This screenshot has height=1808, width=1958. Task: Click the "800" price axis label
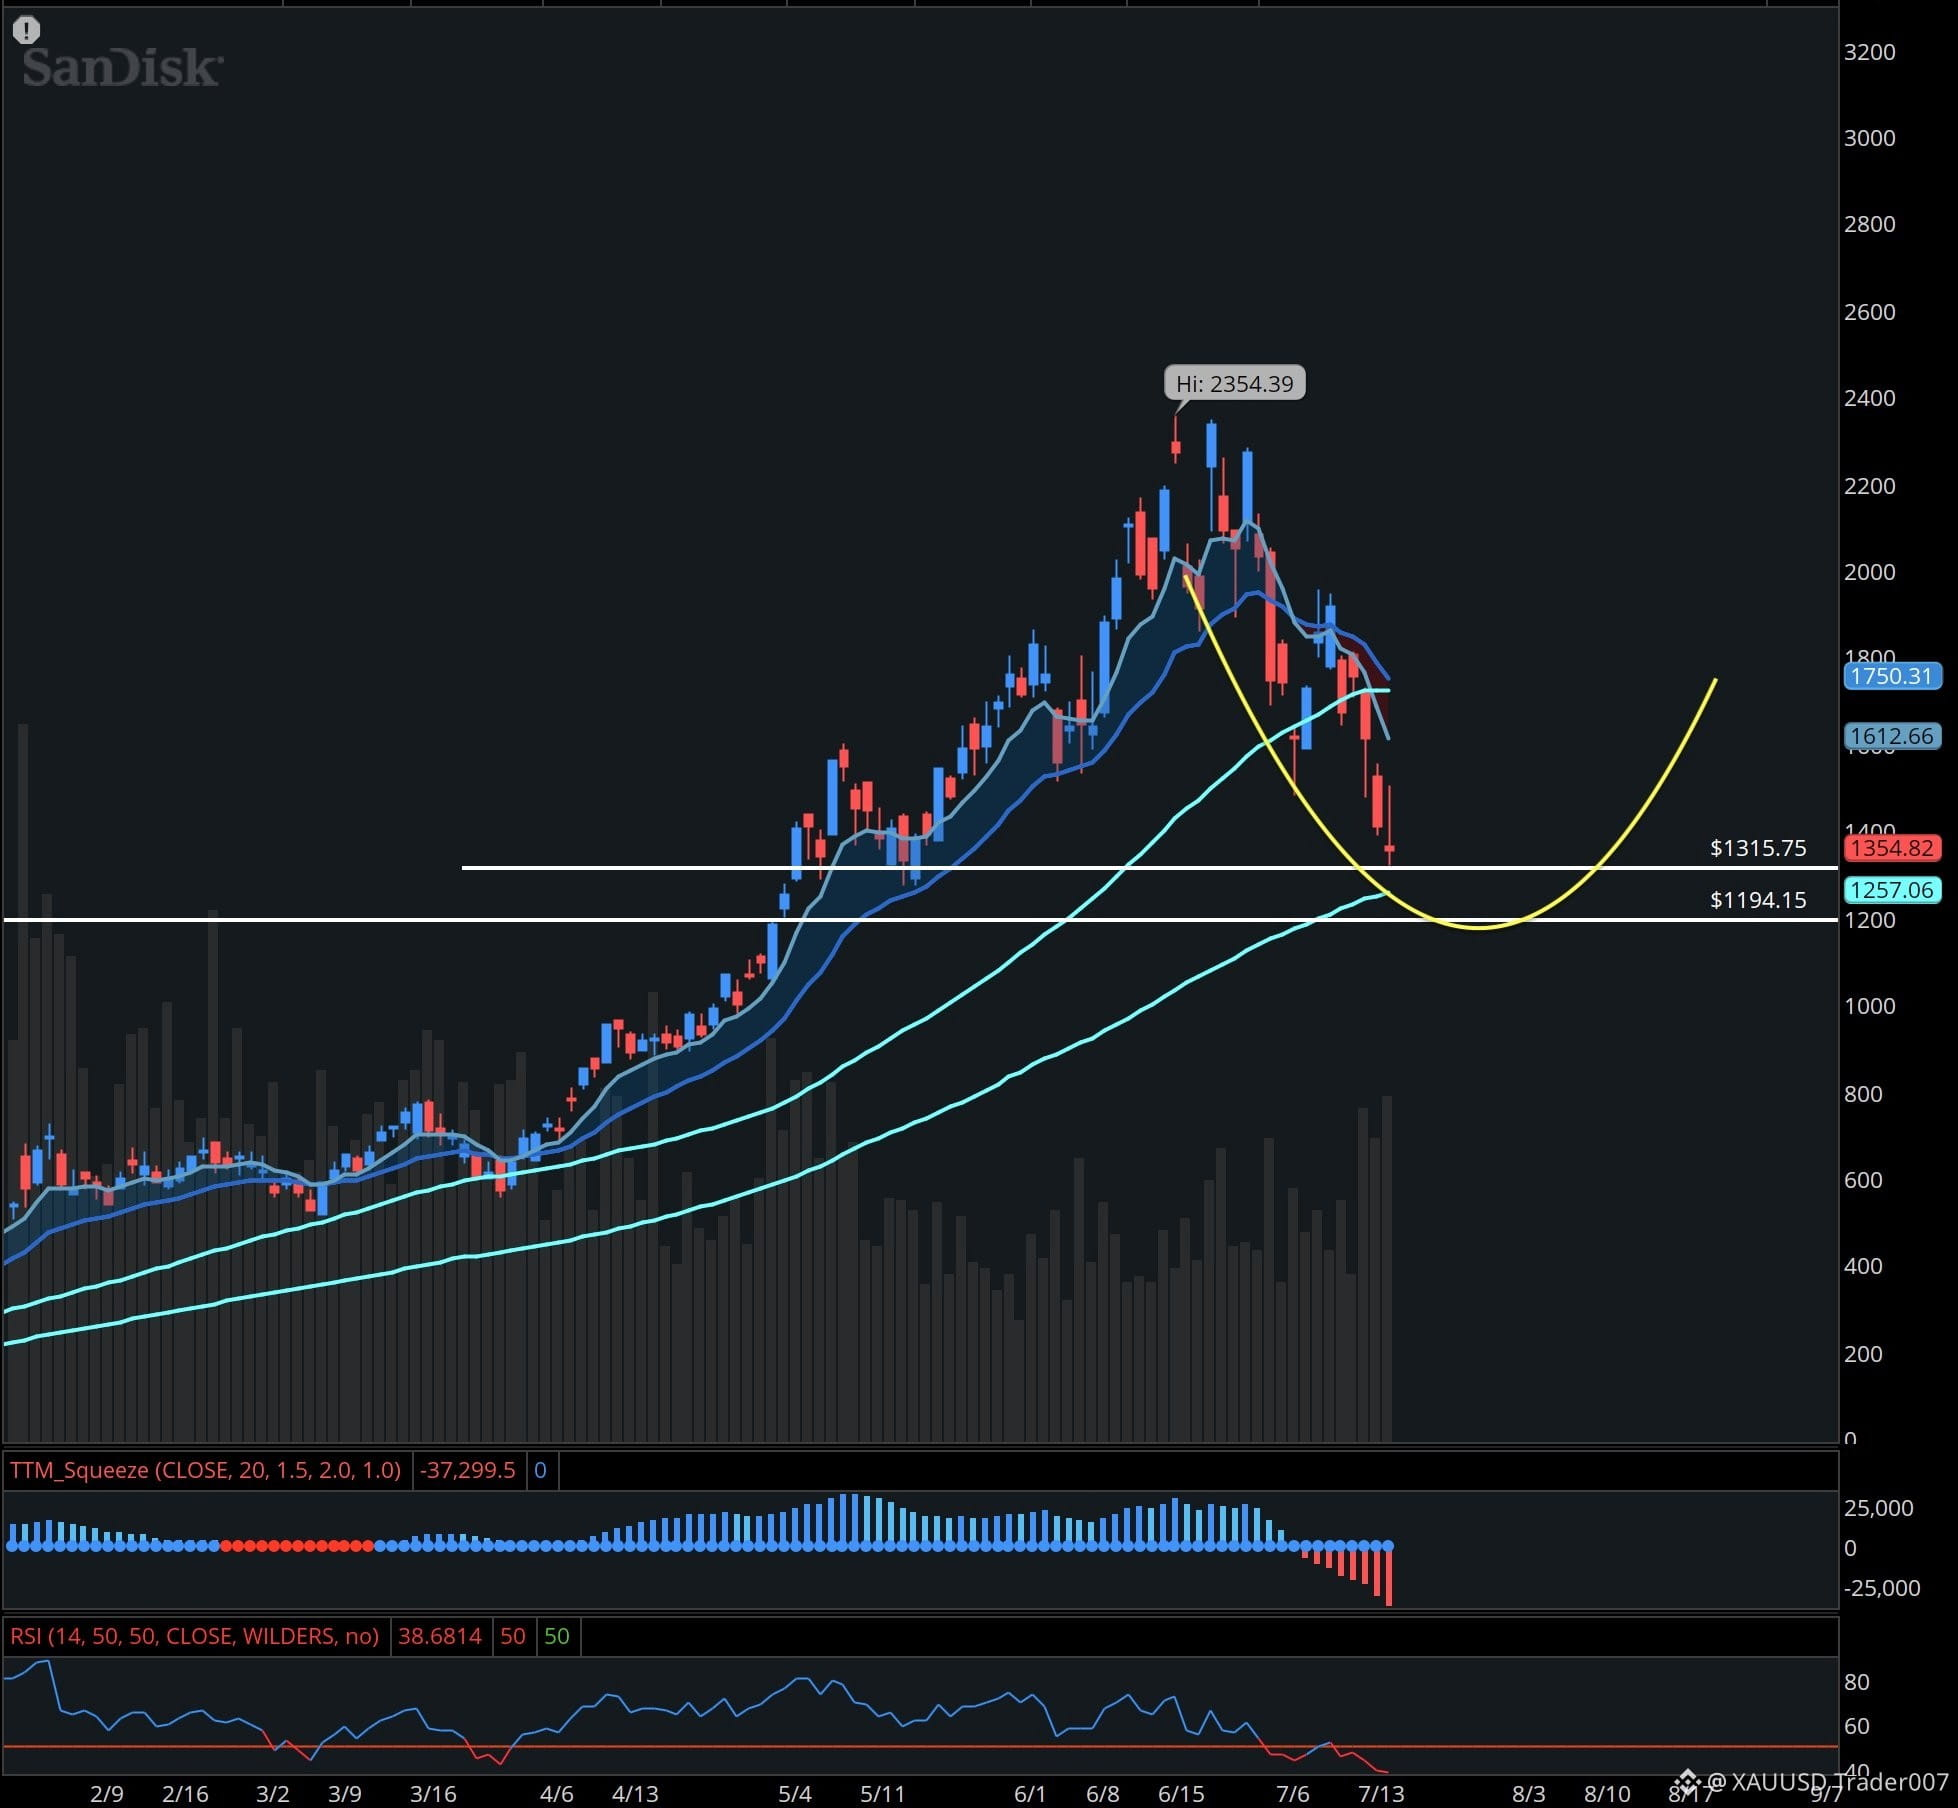1863,1094
